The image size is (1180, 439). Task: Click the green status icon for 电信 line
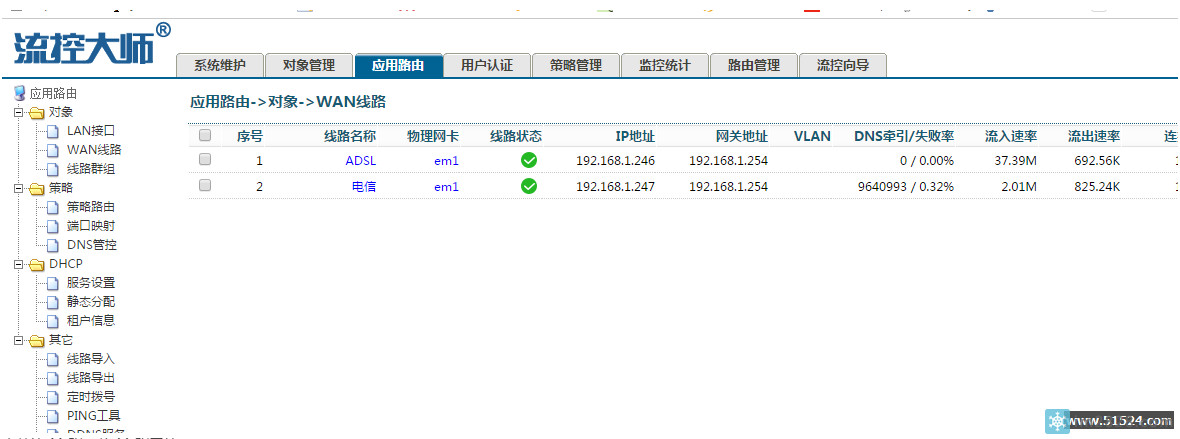click(x=529, y=186)
